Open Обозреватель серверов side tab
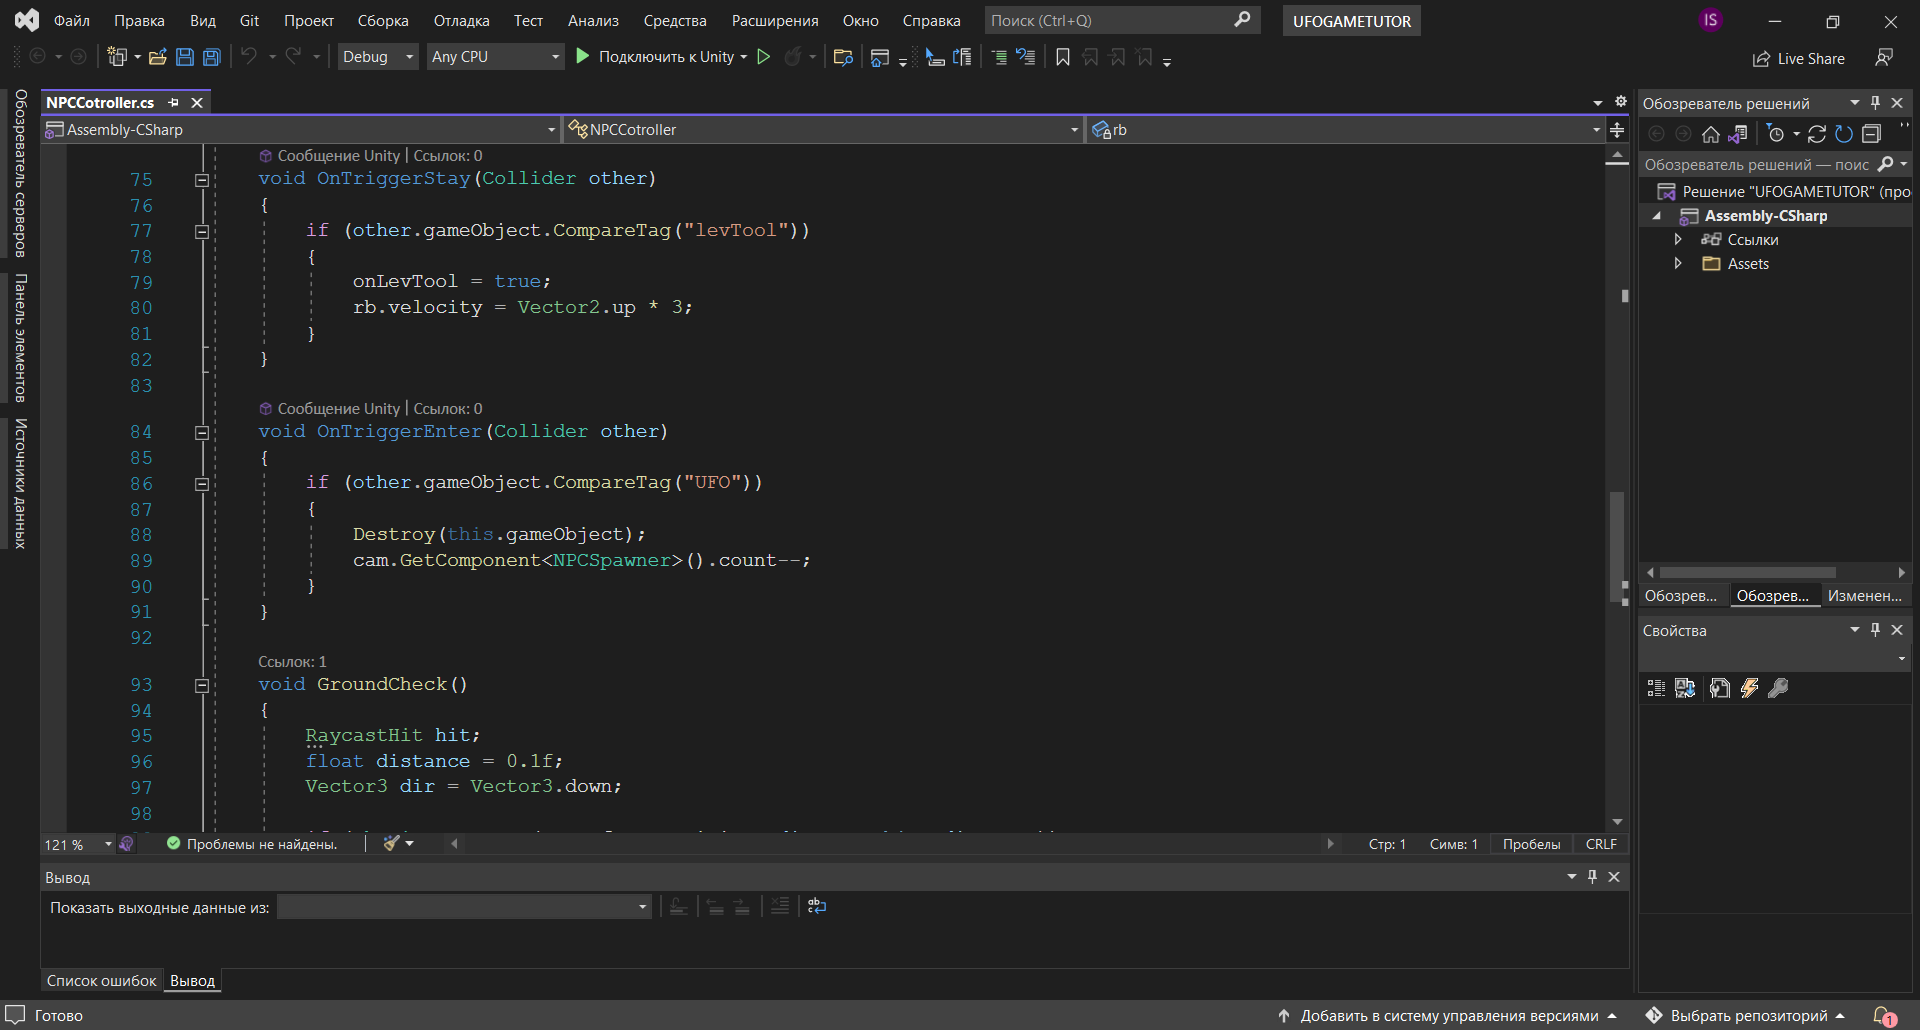 tap(20, 174)
